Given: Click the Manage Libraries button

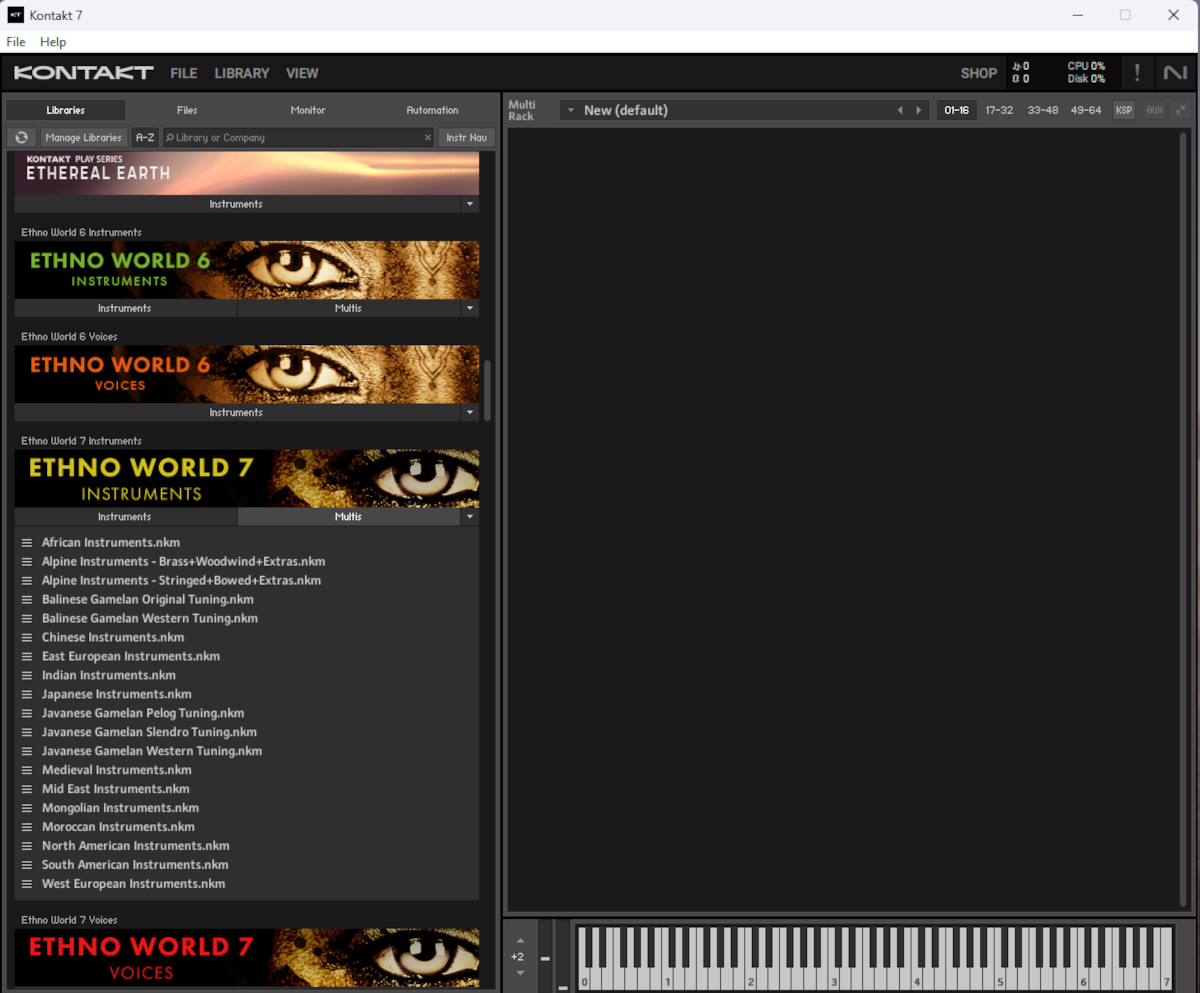Looking at the screenshot, I should [84, 138].
